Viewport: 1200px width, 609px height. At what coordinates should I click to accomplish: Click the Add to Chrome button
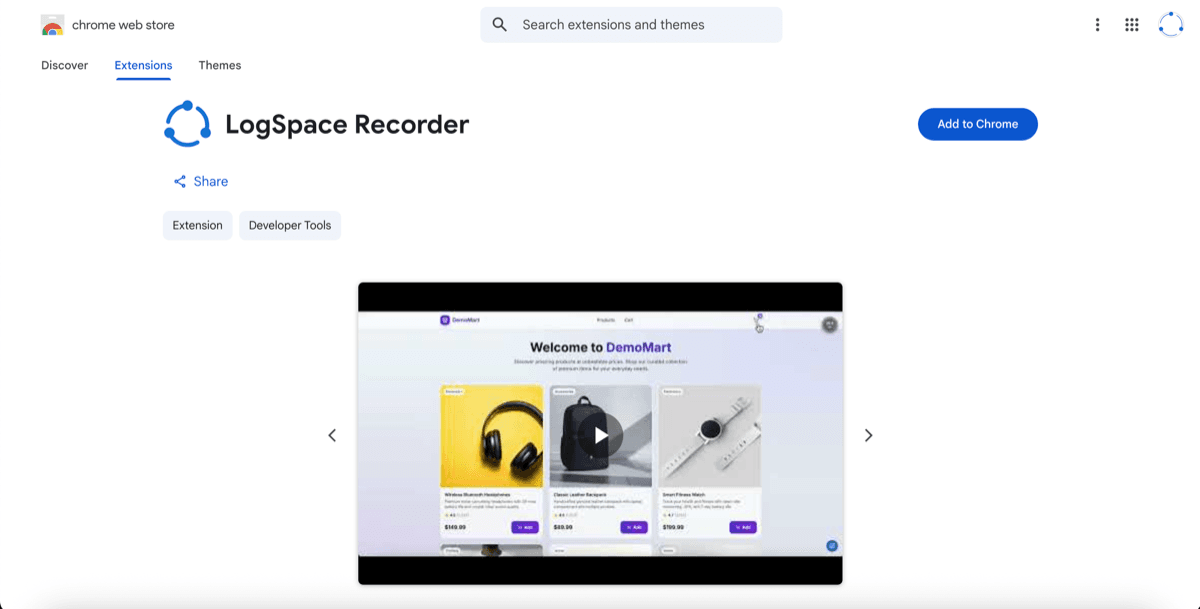click(977, 124)
